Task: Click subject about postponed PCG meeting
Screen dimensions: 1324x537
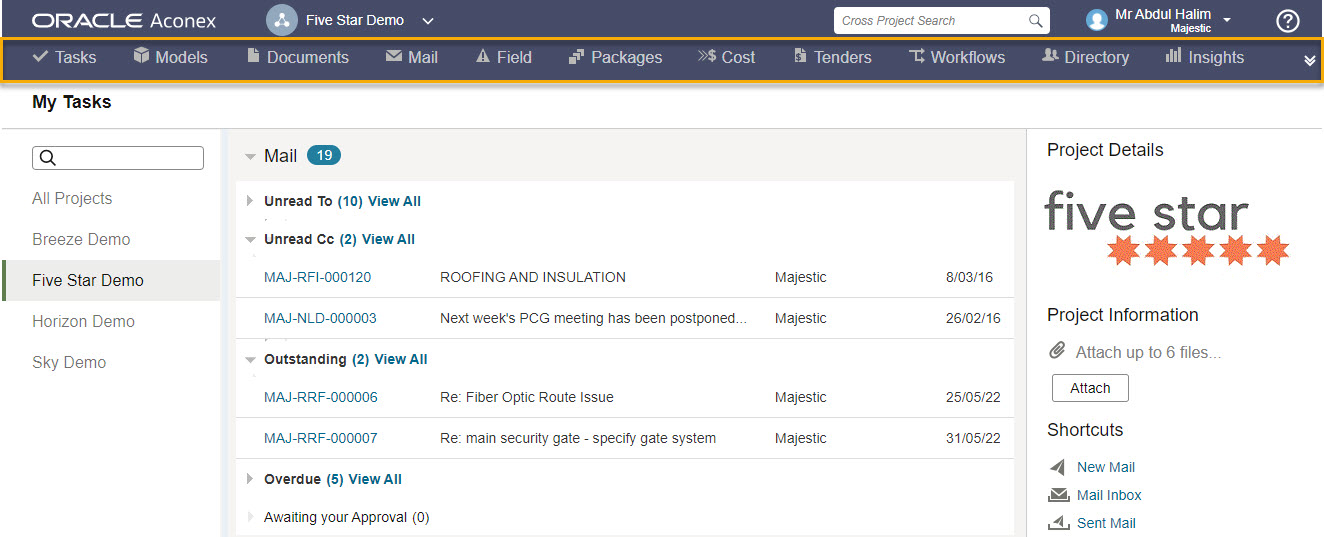Action: (594, 318)
